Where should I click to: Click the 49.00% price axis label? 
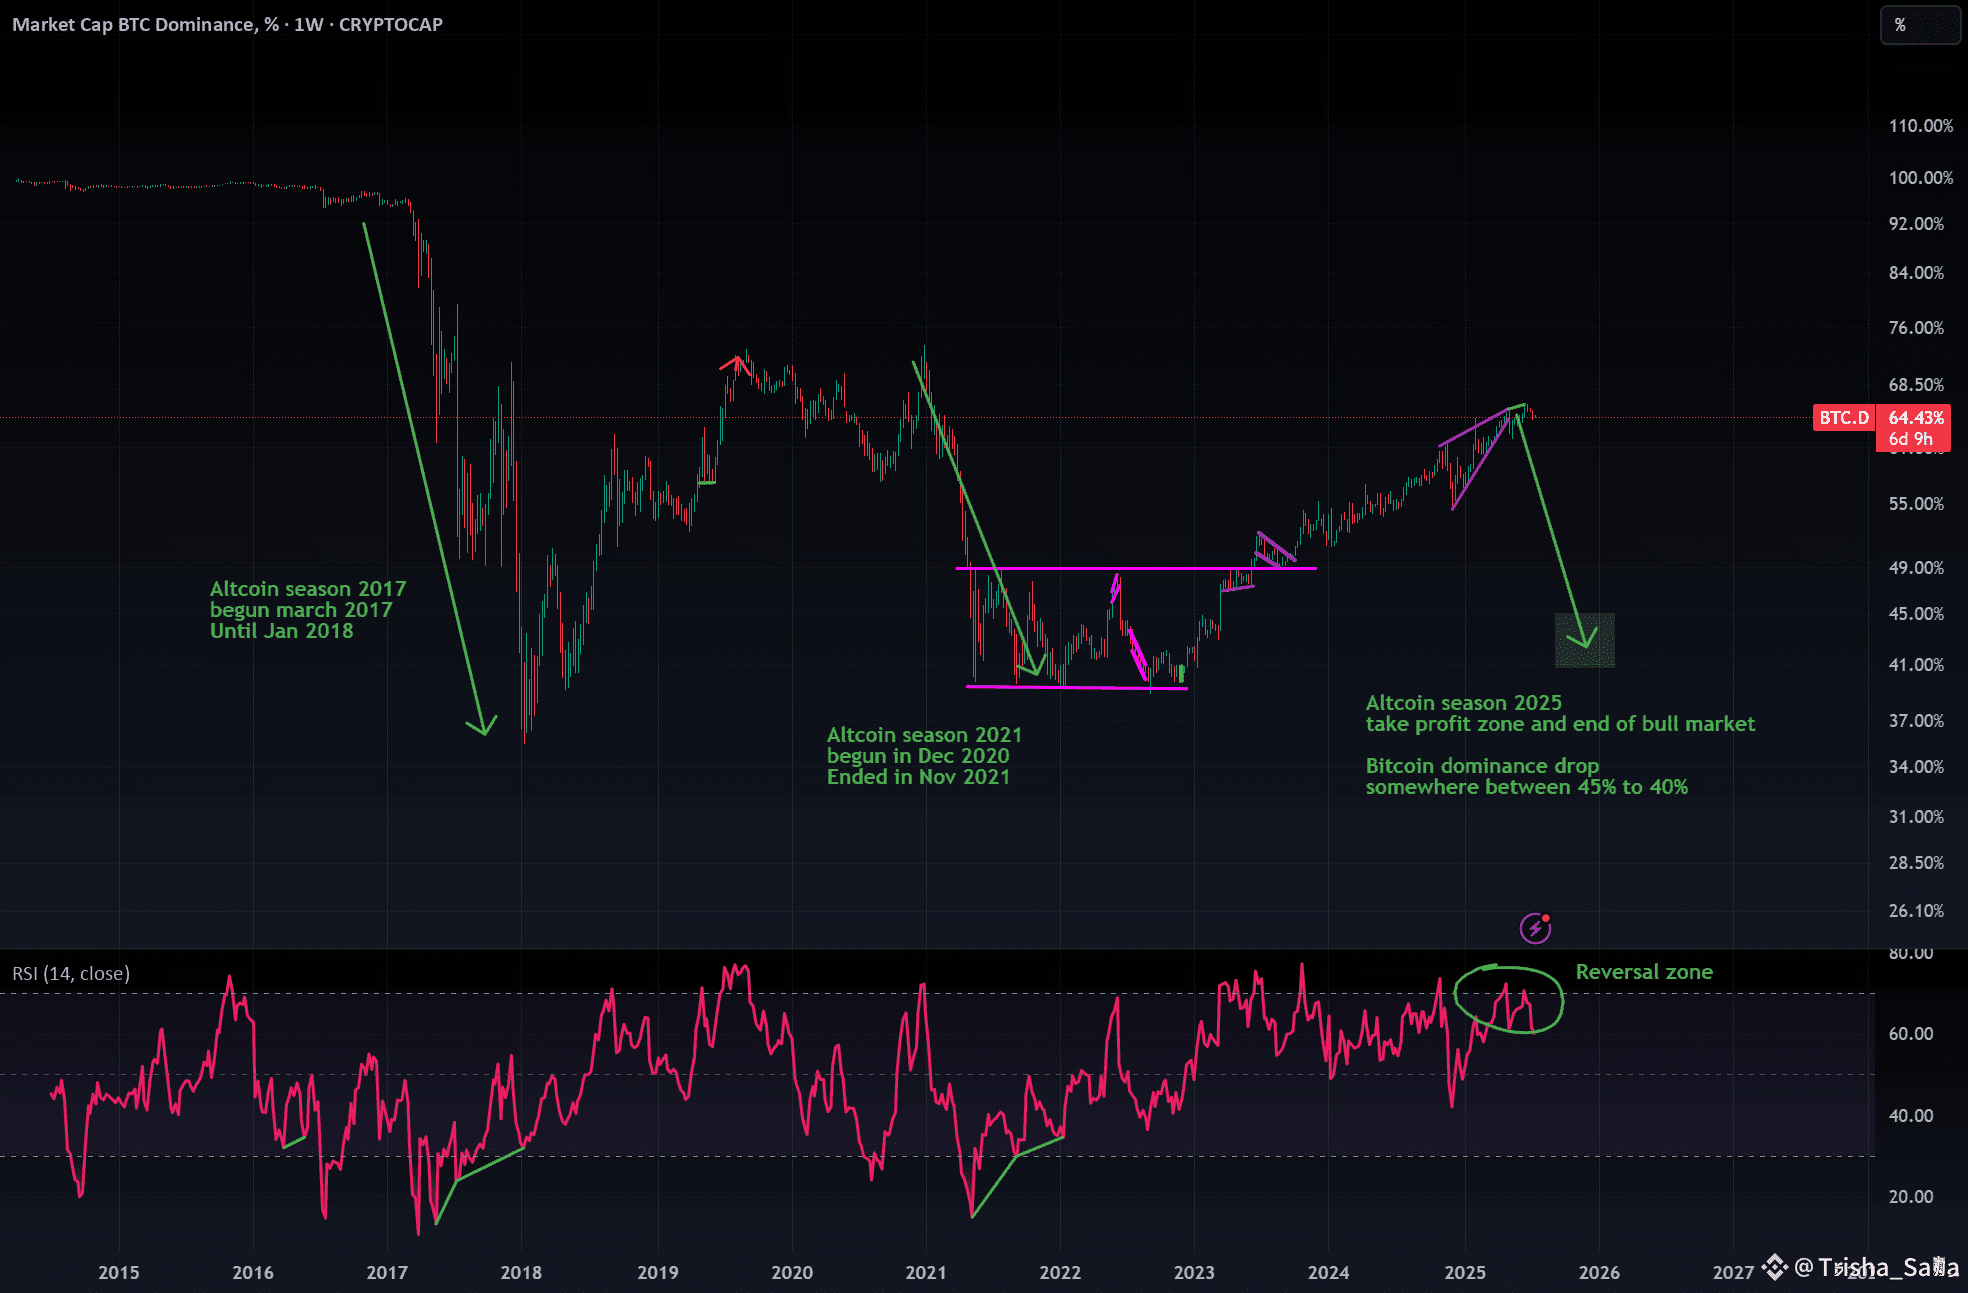(1916, 568)
